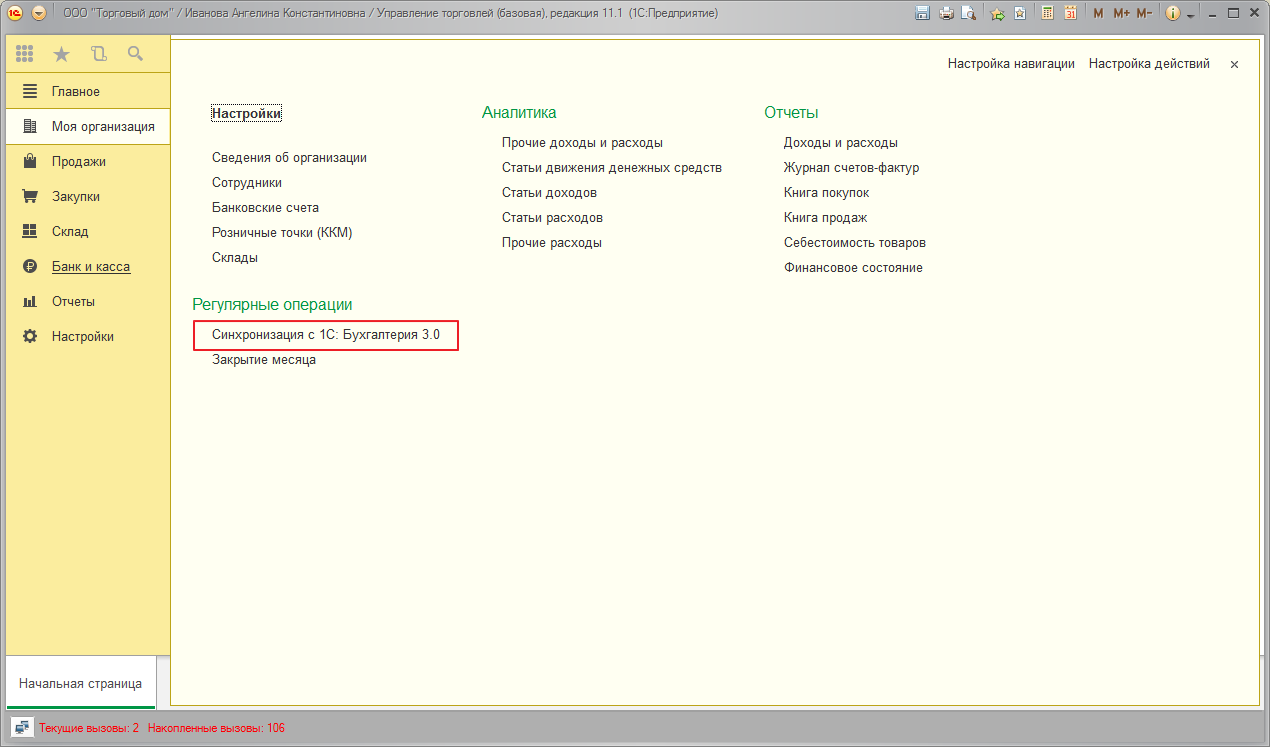Open the Сотрудники list

(x=247, y=183)
